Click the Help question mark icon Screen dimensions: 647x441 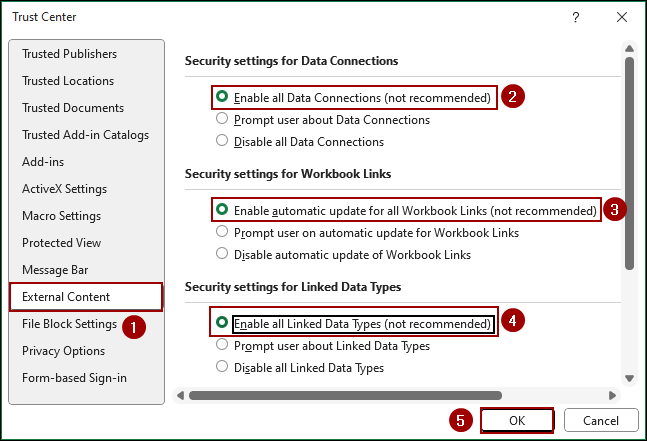pyautogui.click(x=575, y=17)
